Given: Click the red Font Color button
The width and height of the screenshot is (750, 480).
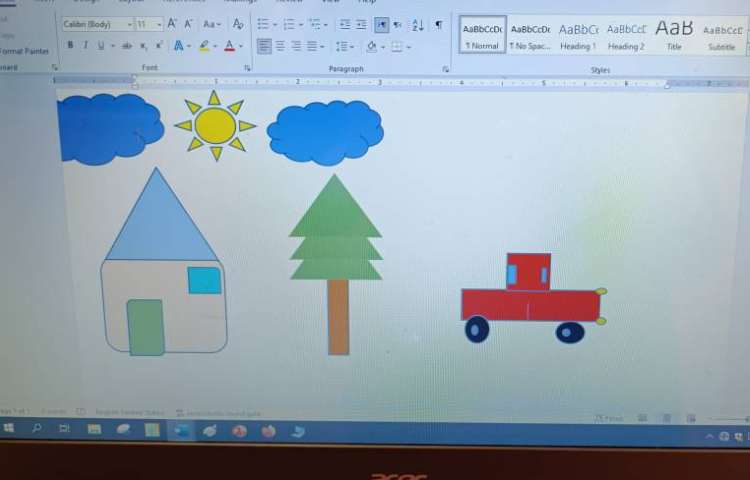Looking at the screenshot, I should tap(229, 46).
